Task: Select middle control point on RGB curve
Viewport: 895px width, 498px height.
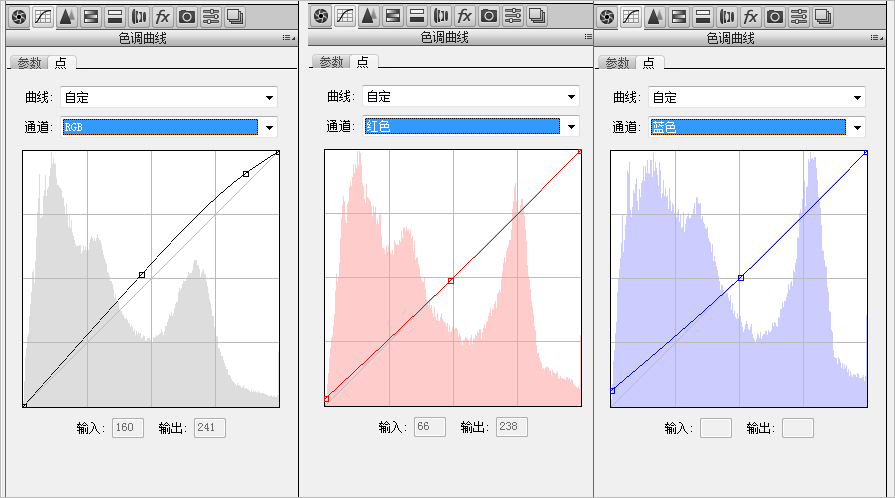Action: tap(142, 275)
